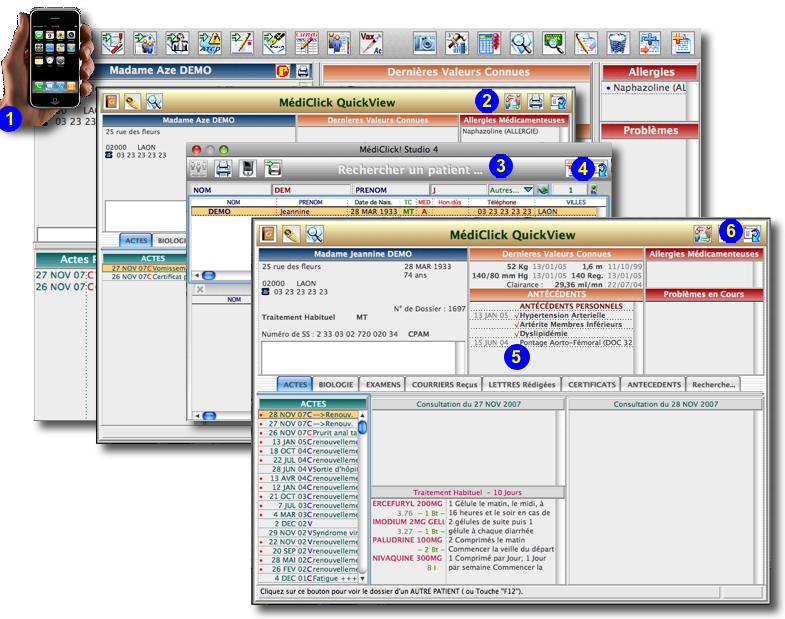
Task: Click the patients group icon in Studio 4 toolbar
Action: click(199, 168)
